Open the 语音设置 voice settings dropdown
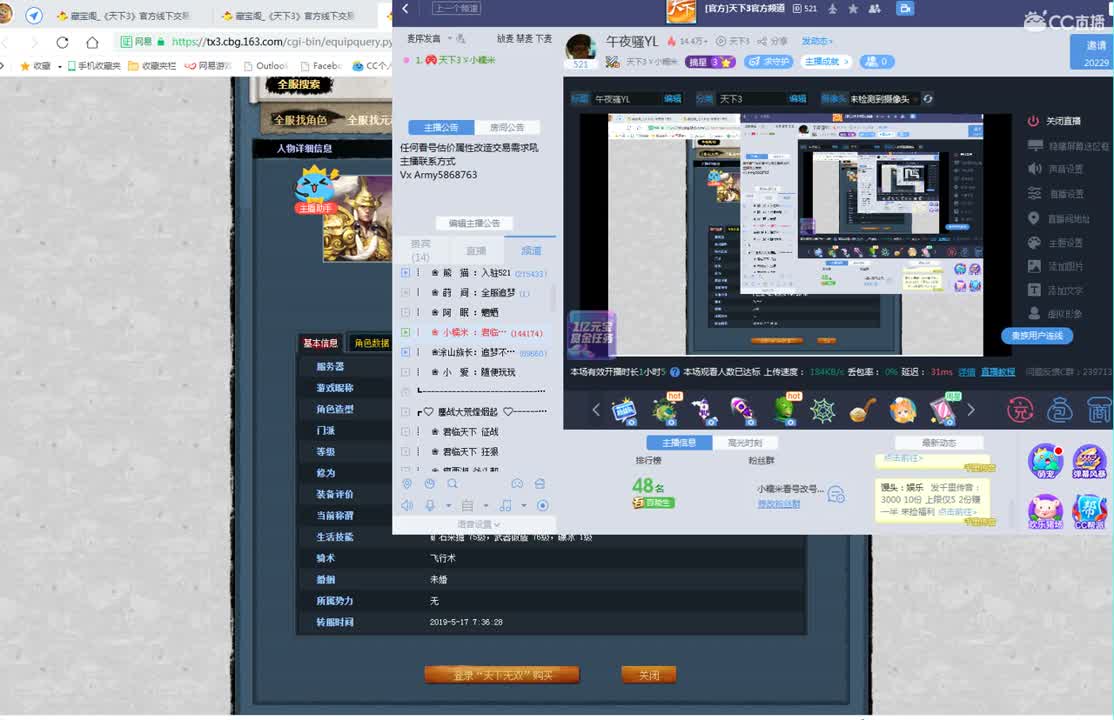This screenshot has height=720, width=1114. tap(475, 523)
